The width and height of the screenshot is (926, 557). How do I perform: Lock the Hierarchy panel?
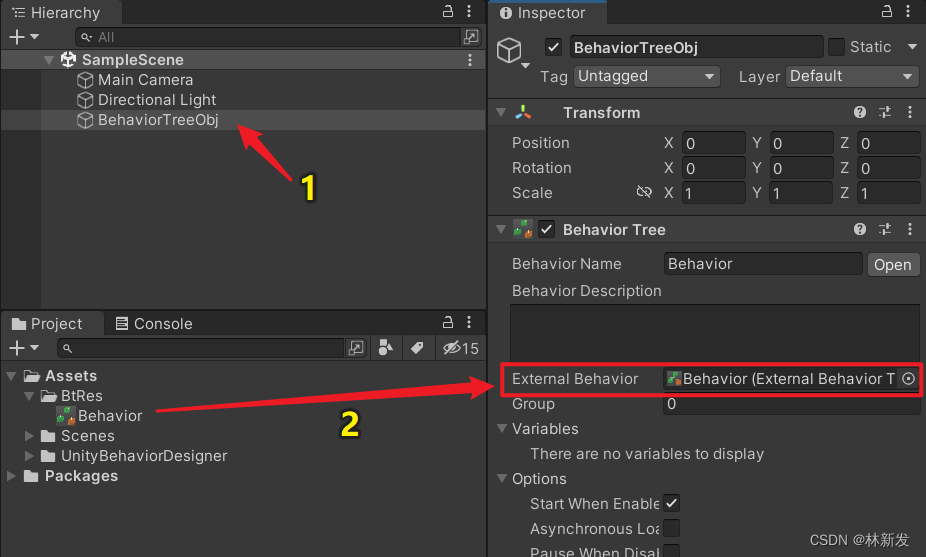[x=448, y=11]
